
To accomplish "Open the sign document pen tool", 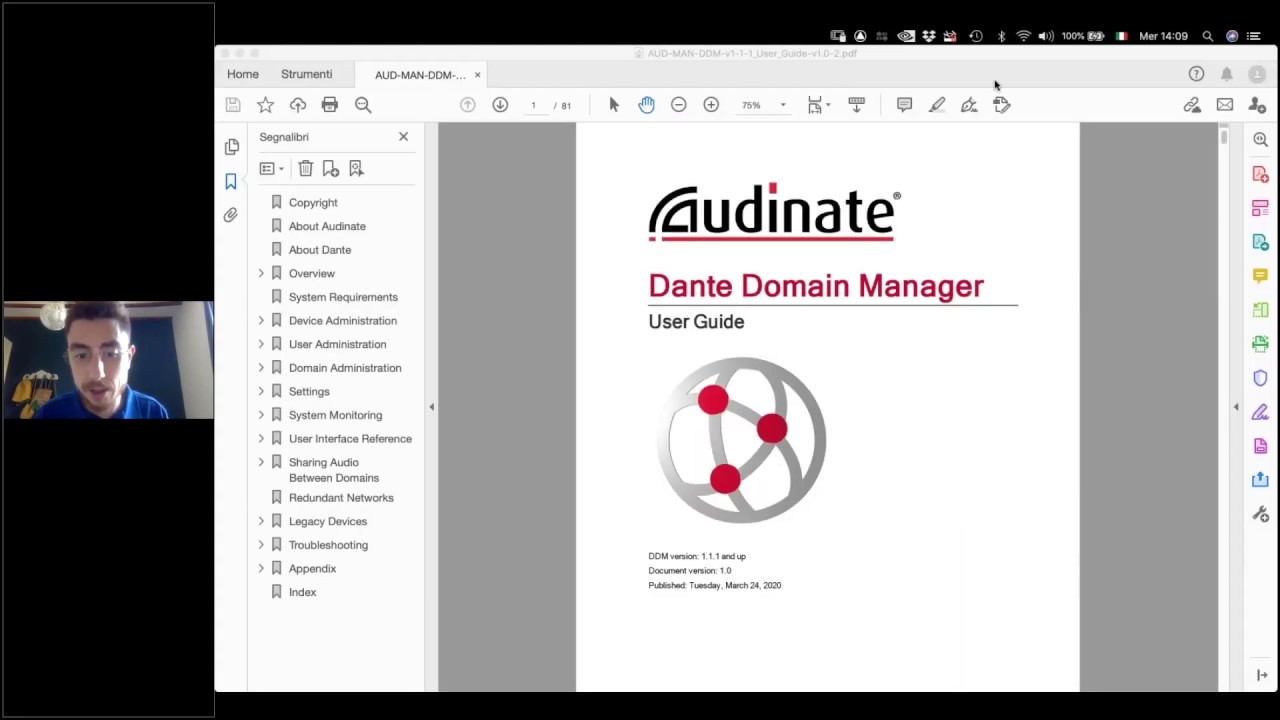I will 969,105.
